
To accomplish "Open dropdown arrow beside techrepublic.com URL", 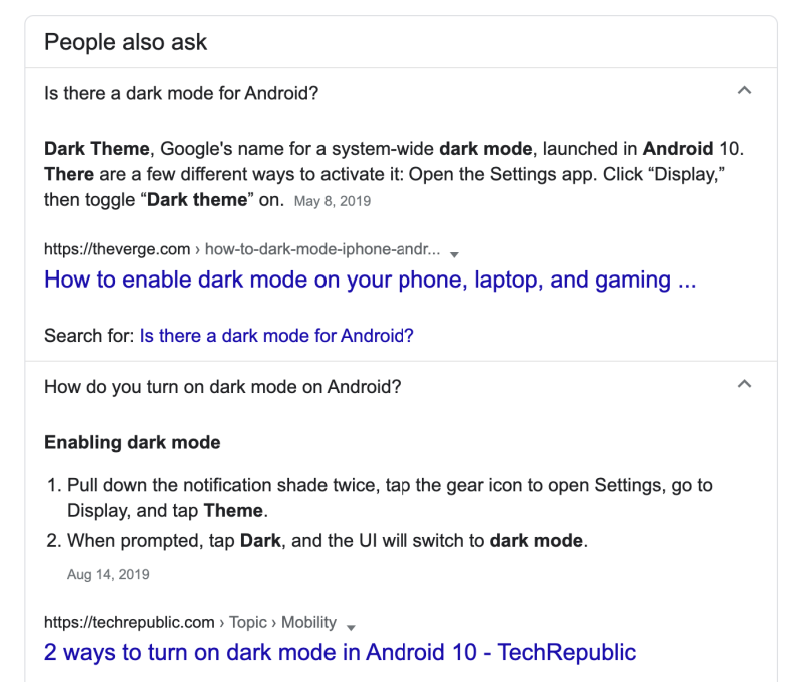I will pos(351,627).
